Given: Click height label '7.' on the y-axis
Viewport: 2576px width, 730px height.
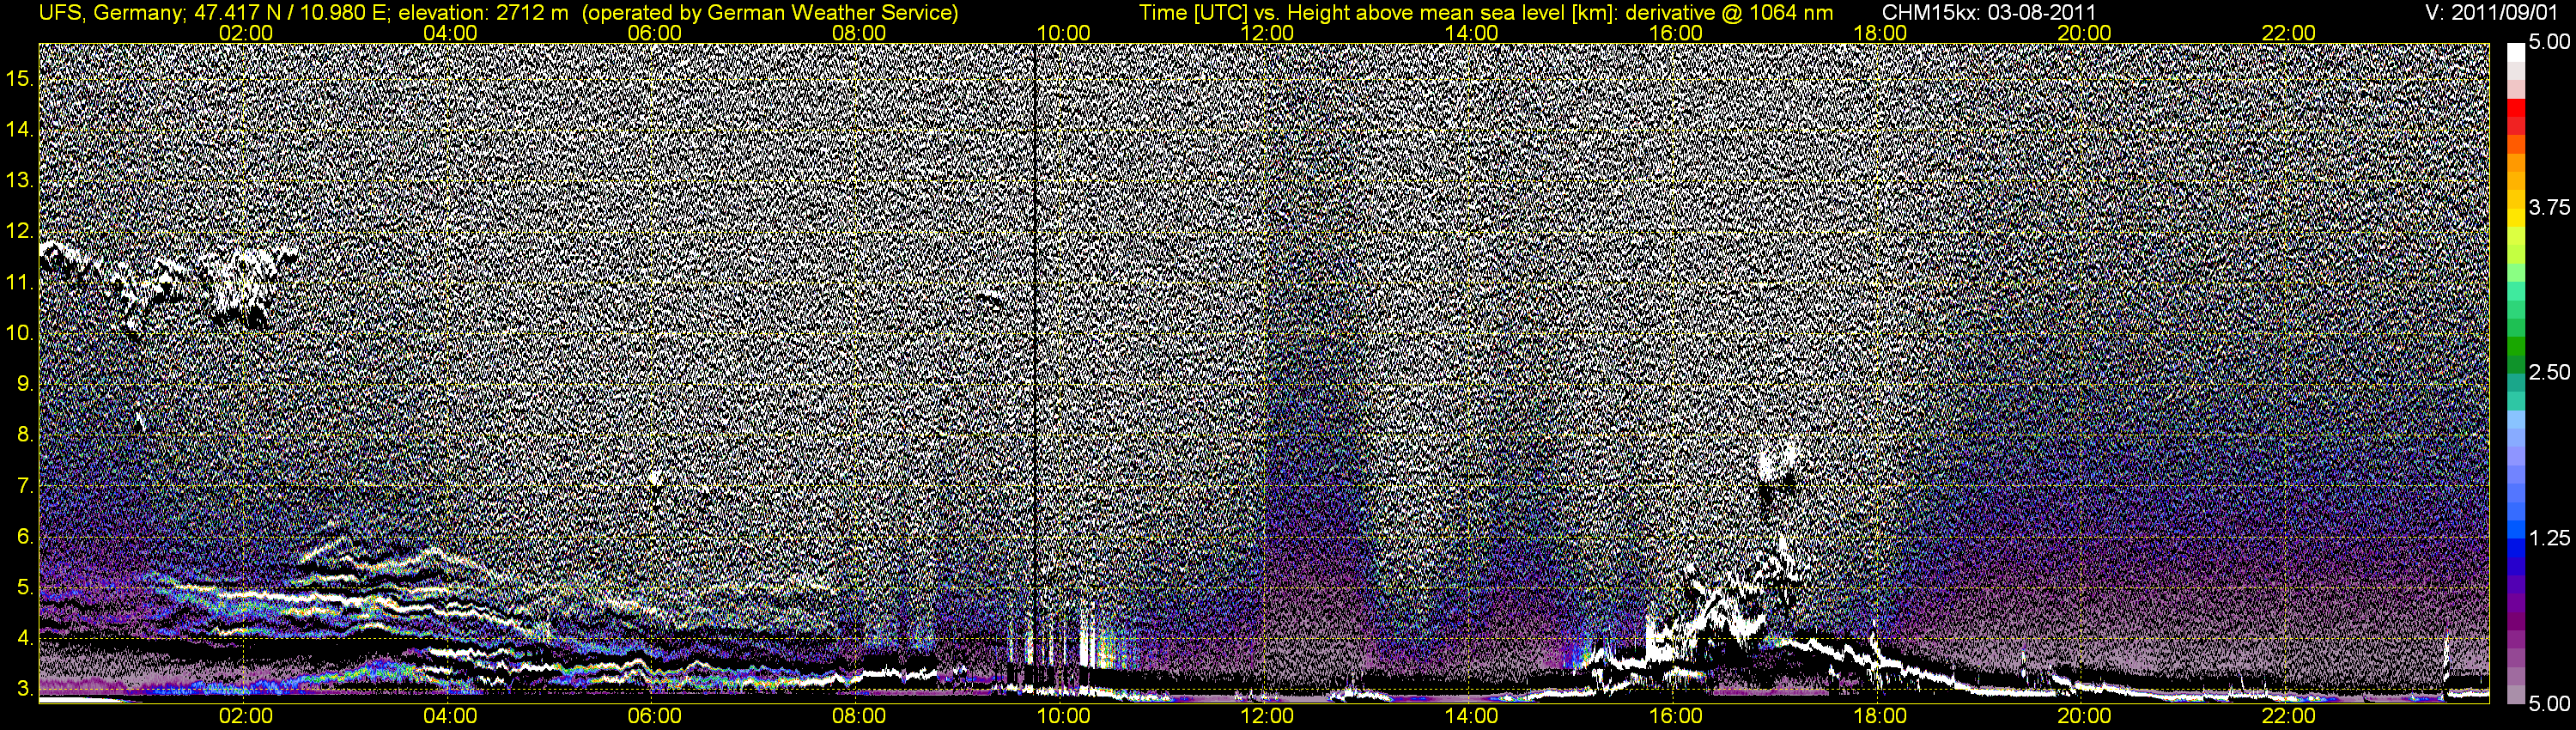Looking at the screenshot, I should pos(25,486).
